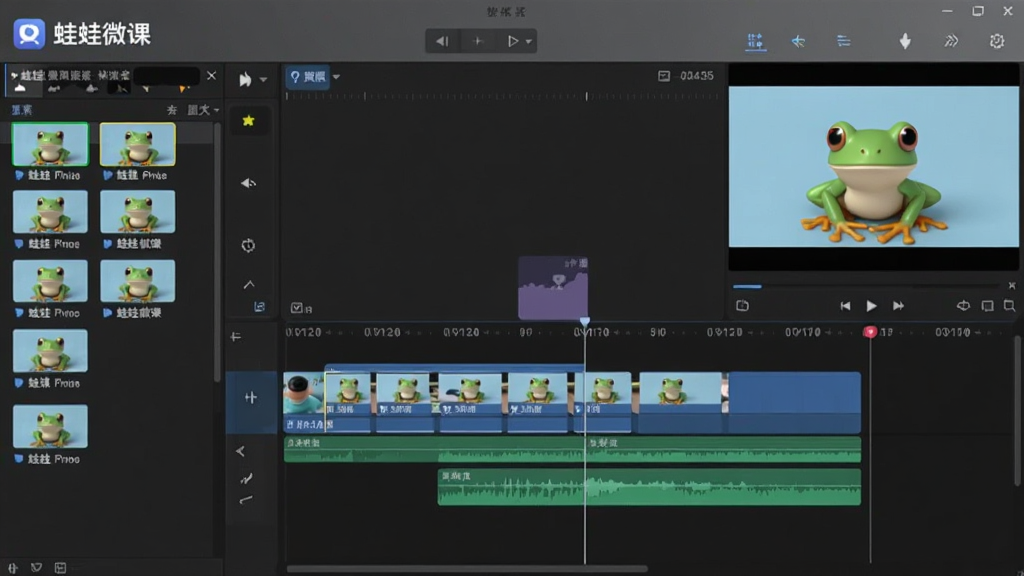Screen dimensions: 1024x576
Task: Click the speaker audio icon in the vertical toolbar
Action: (x=248, y=183)
